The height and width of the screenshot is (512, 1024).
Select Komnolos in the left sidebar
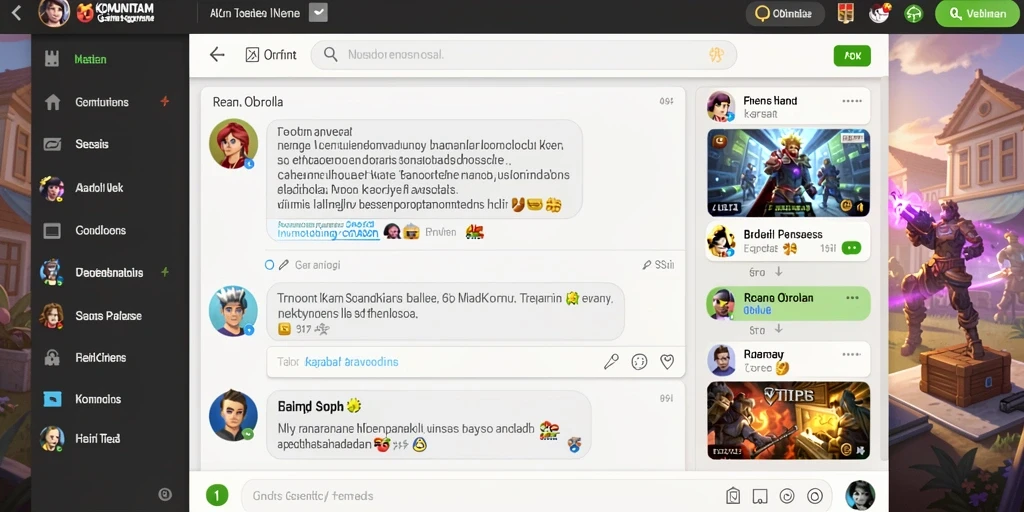(x=98, y=399)
